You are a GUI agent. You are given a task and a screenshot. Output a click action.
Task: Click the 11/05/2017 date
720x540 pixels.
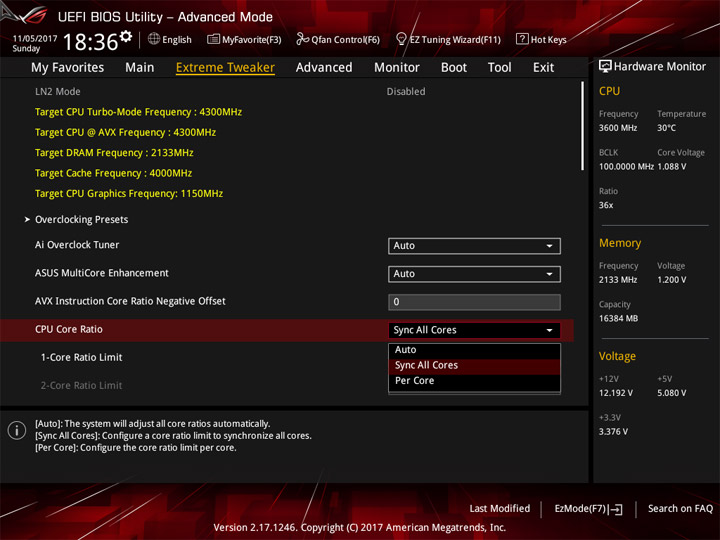35,39
